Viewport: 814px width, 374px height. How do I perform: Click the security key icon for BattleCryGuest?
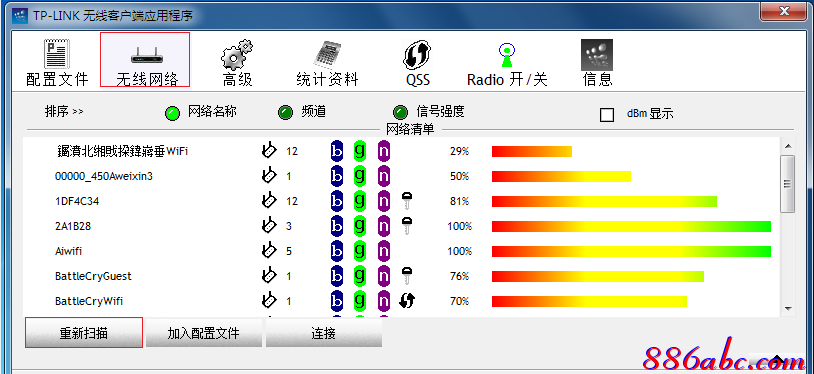407,275
